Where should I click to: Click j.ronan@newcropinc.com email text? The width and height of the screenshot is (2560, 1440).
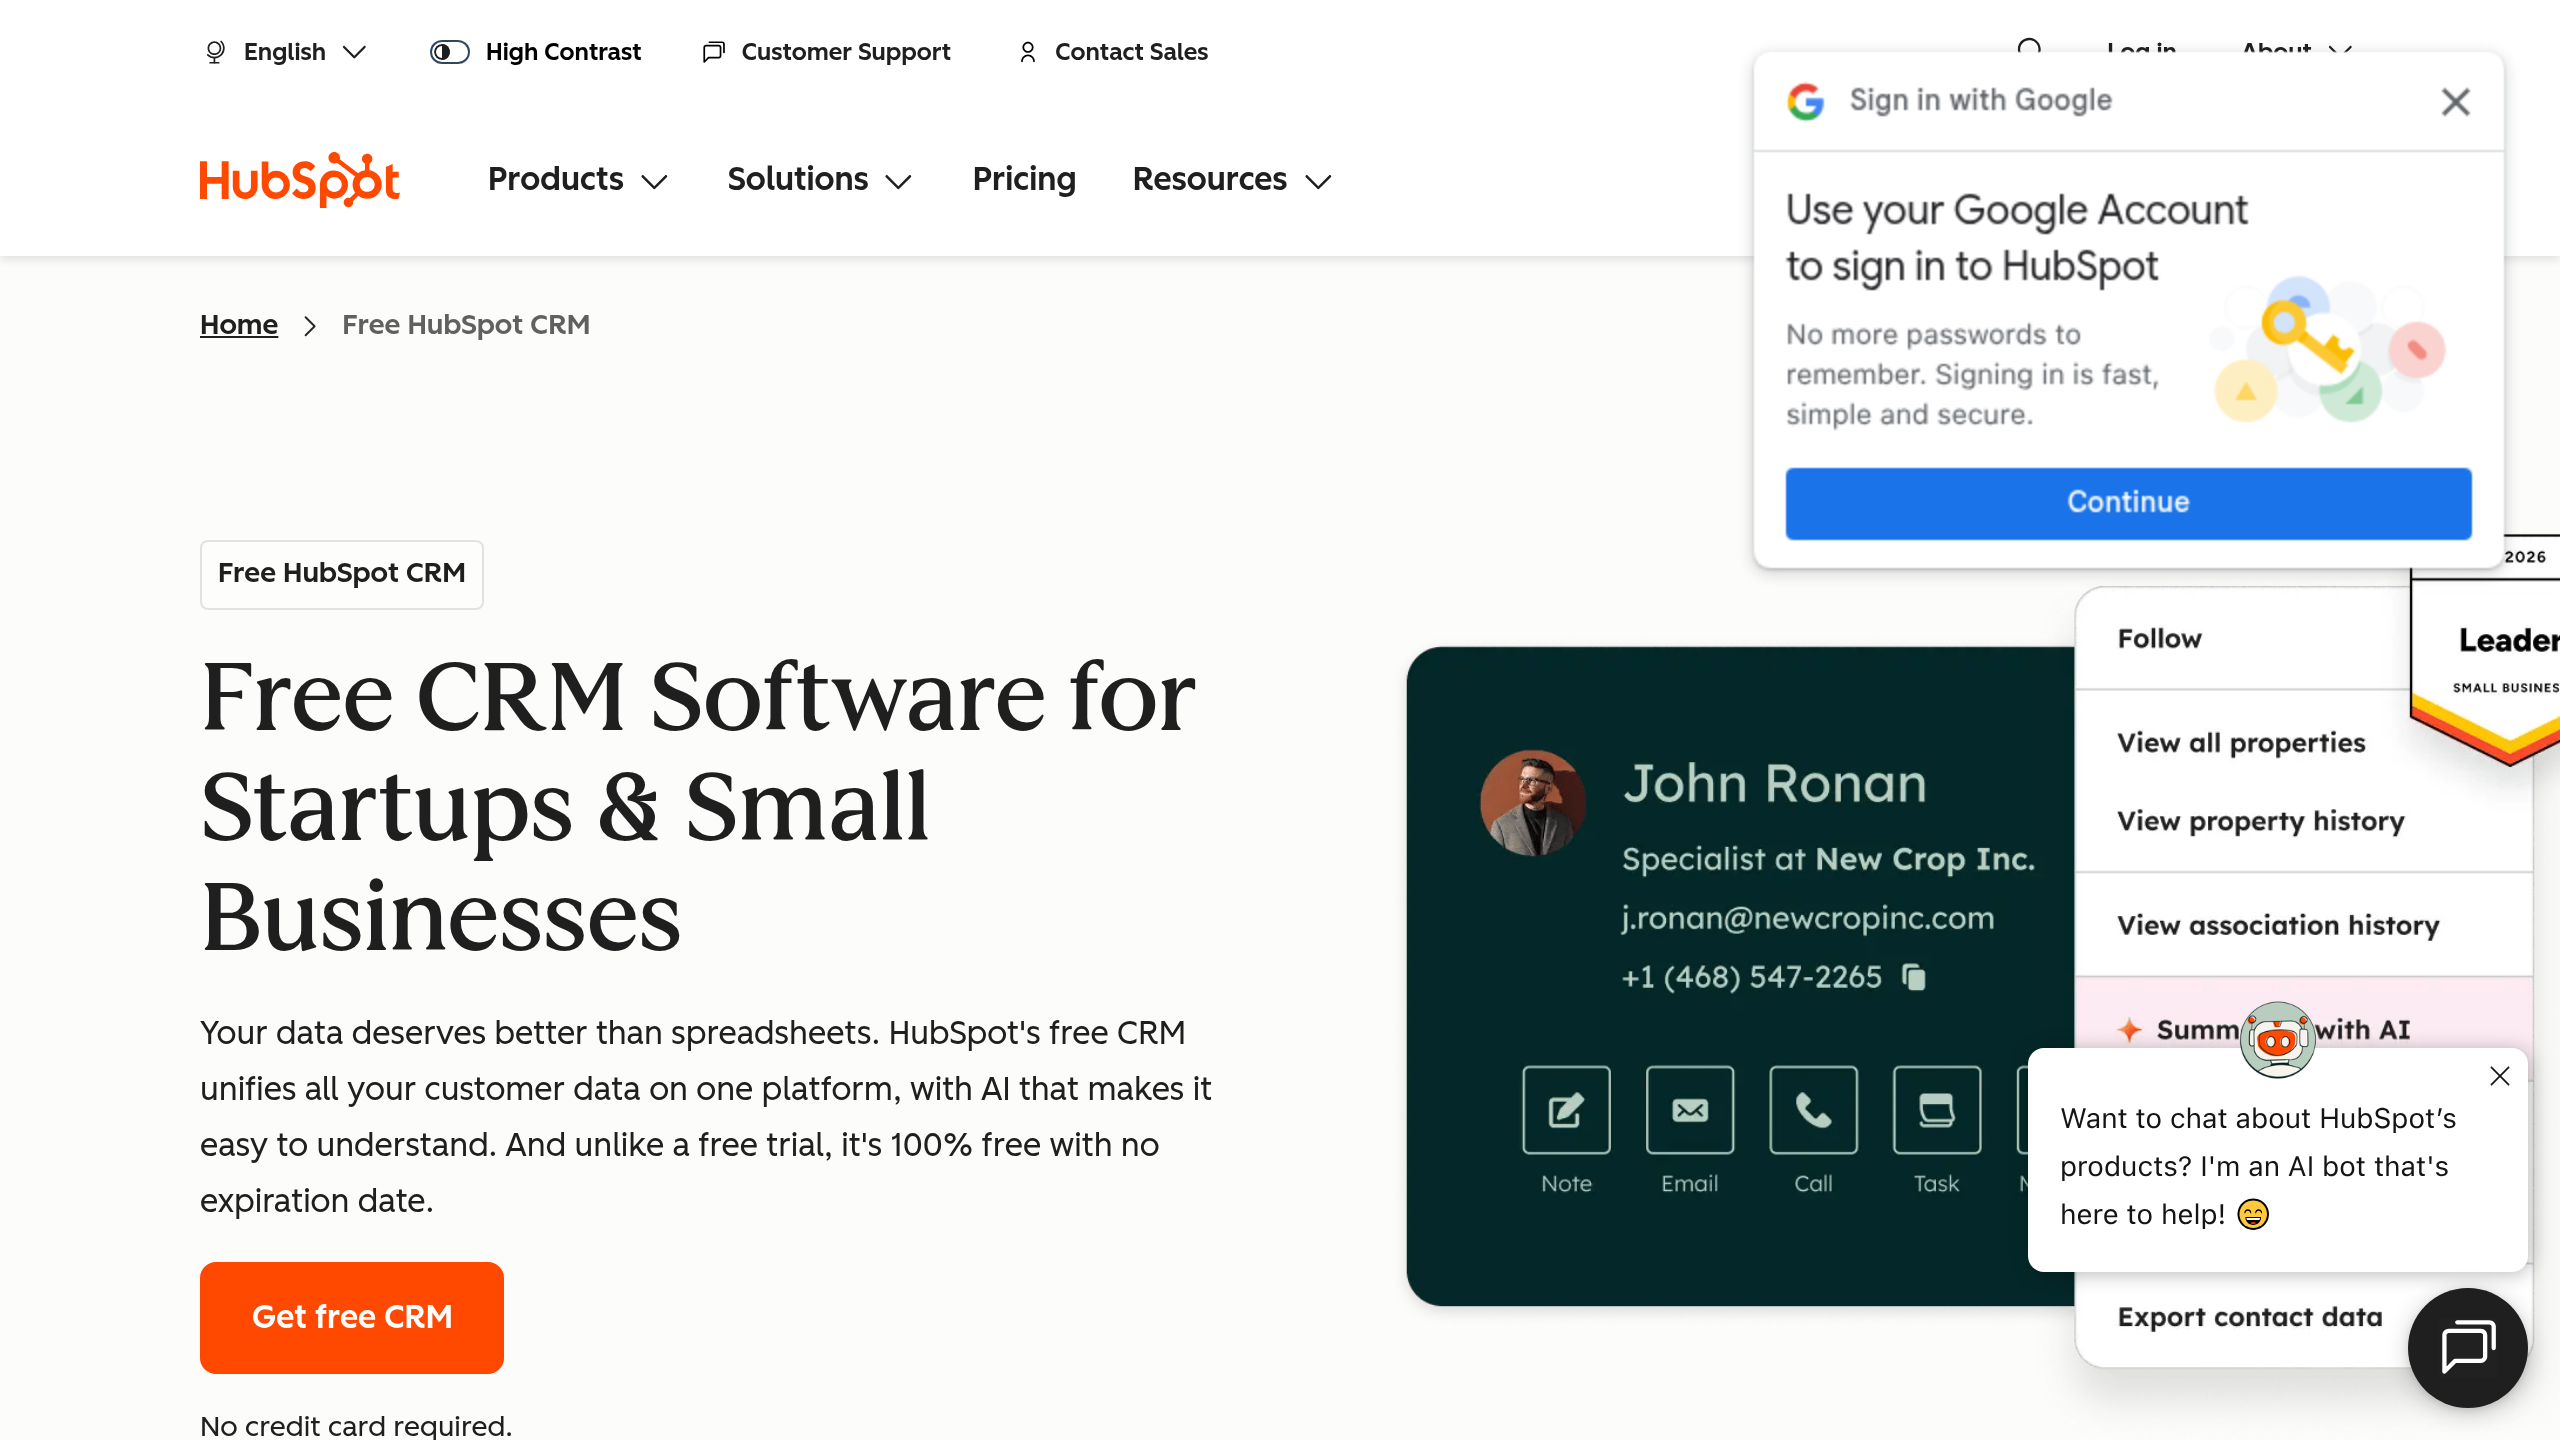1808,918
